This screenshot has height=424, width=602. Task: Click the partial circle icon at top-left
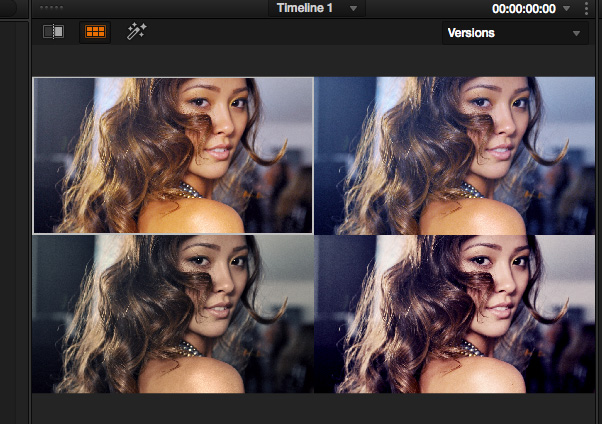pyautogui.click(x=8, y=8)
